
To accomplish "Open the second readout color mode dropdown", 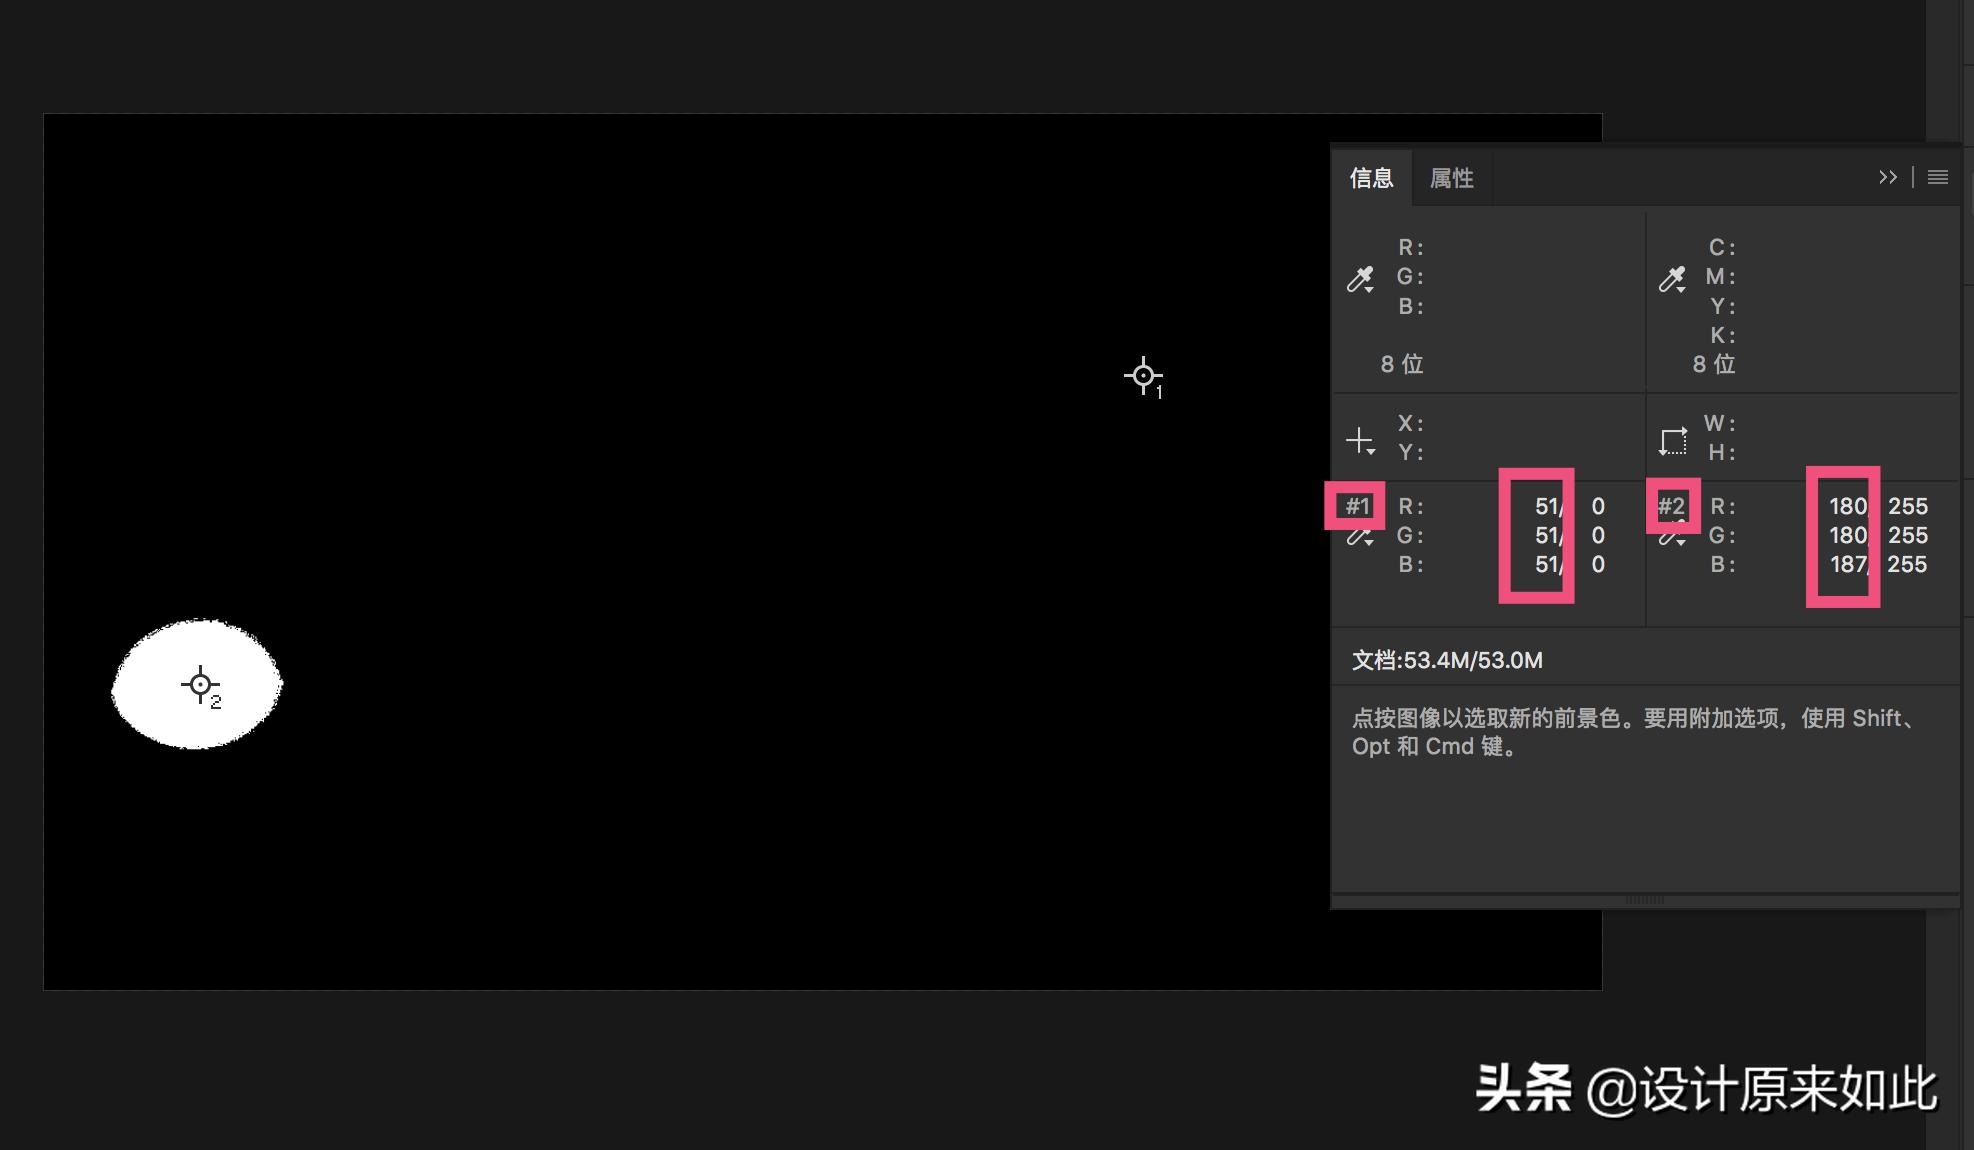I will 1679,290.
